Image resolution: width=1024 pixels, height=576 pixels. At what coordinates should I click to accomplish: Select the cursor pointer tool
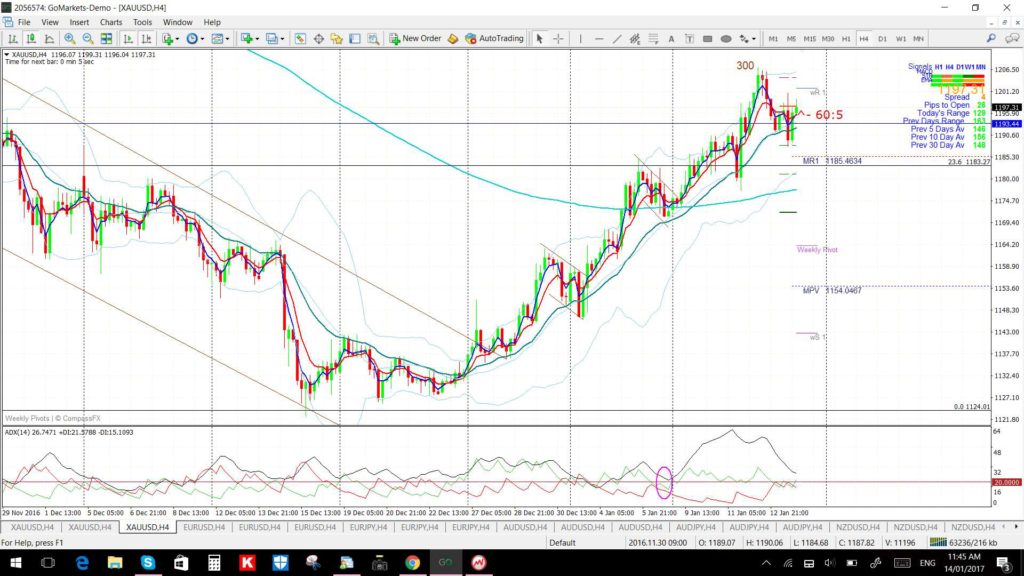[539, 39]
